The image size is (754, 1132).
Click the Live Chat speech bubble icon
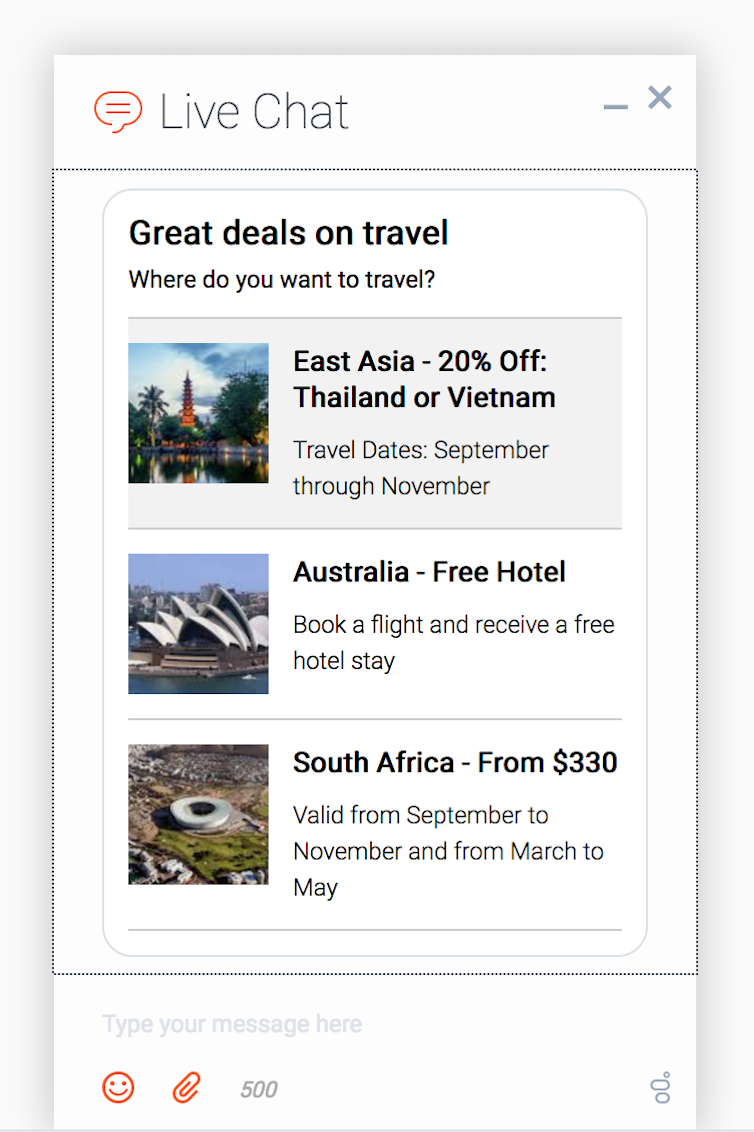pyautogui.click(x=117, y=111)
